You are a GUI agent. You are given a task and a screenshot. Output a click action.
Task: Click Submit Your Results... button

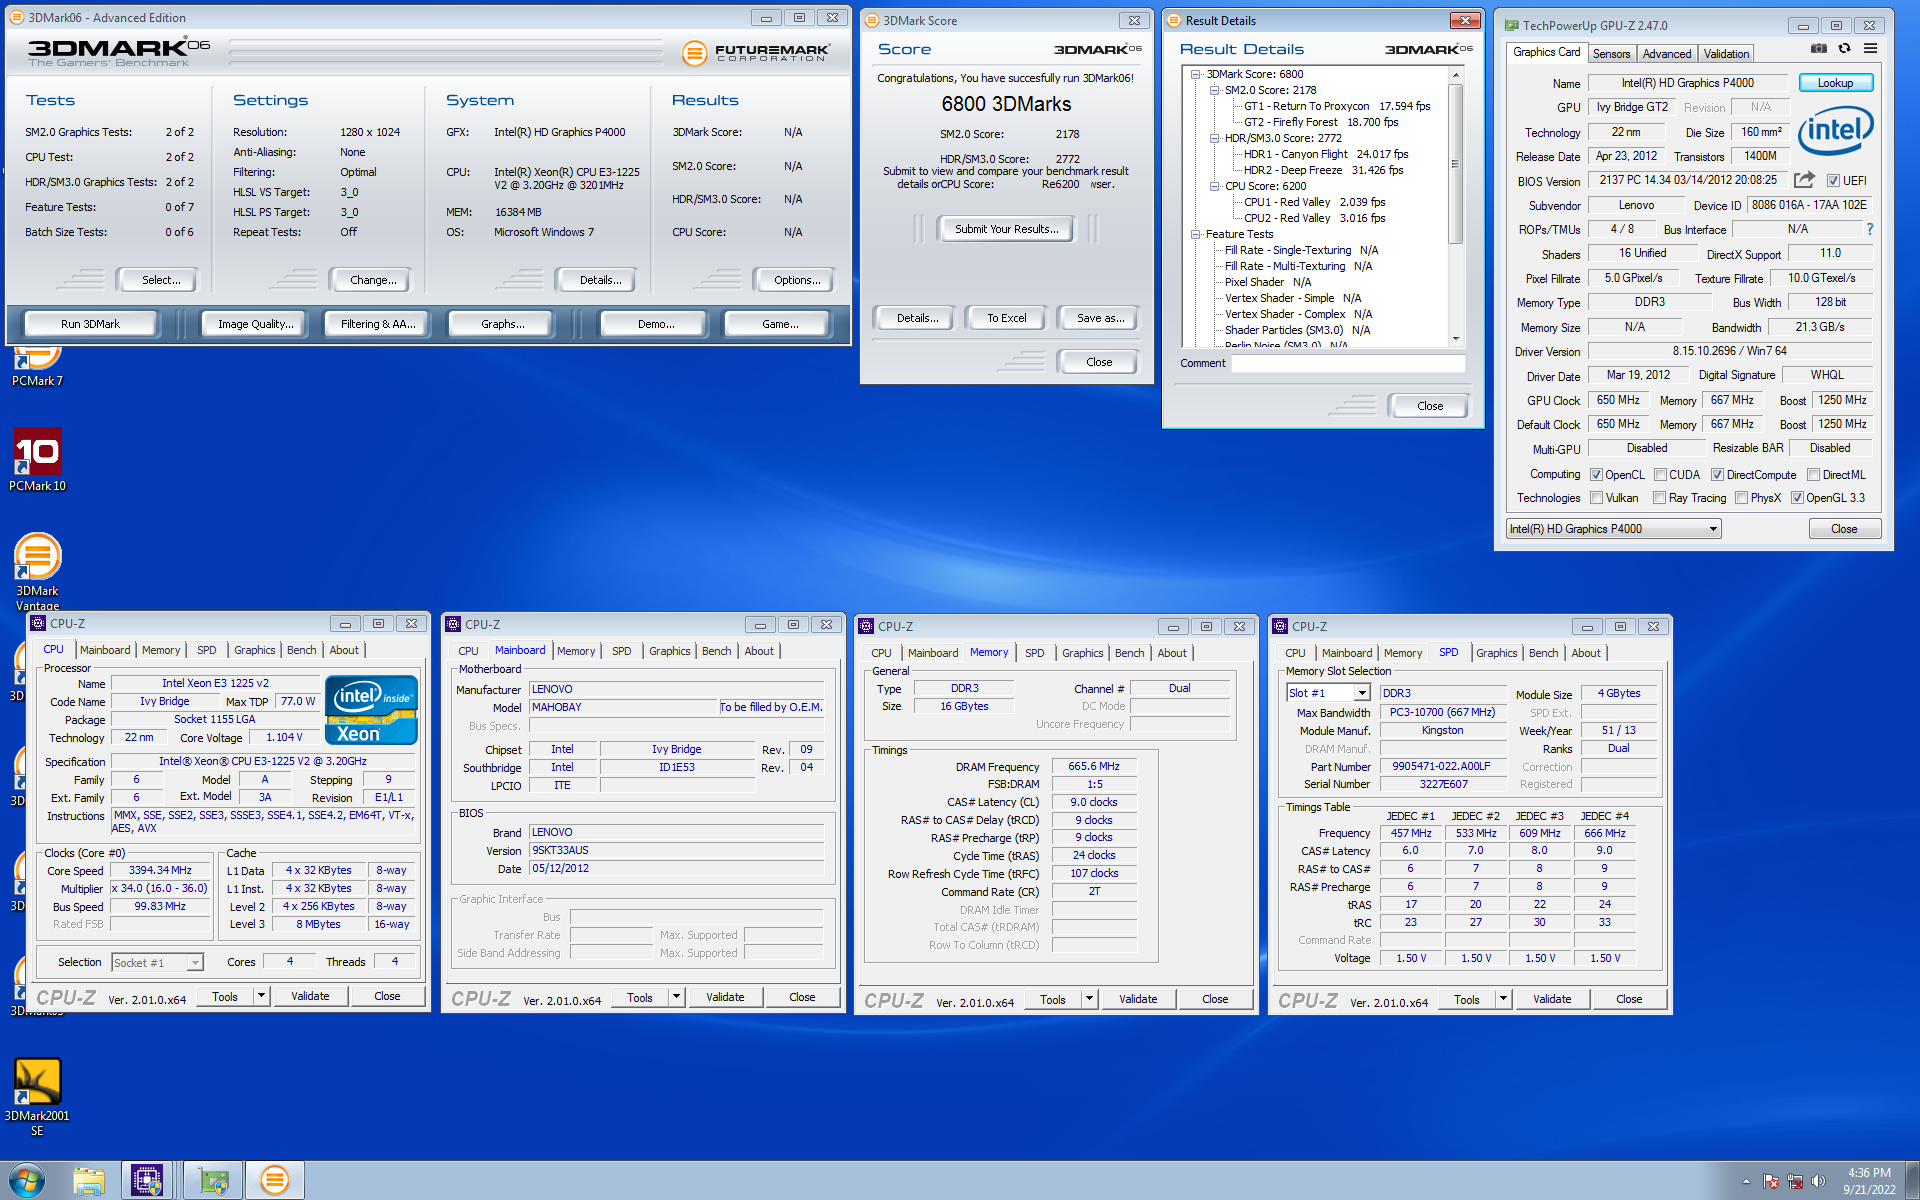coord(1006,229)
